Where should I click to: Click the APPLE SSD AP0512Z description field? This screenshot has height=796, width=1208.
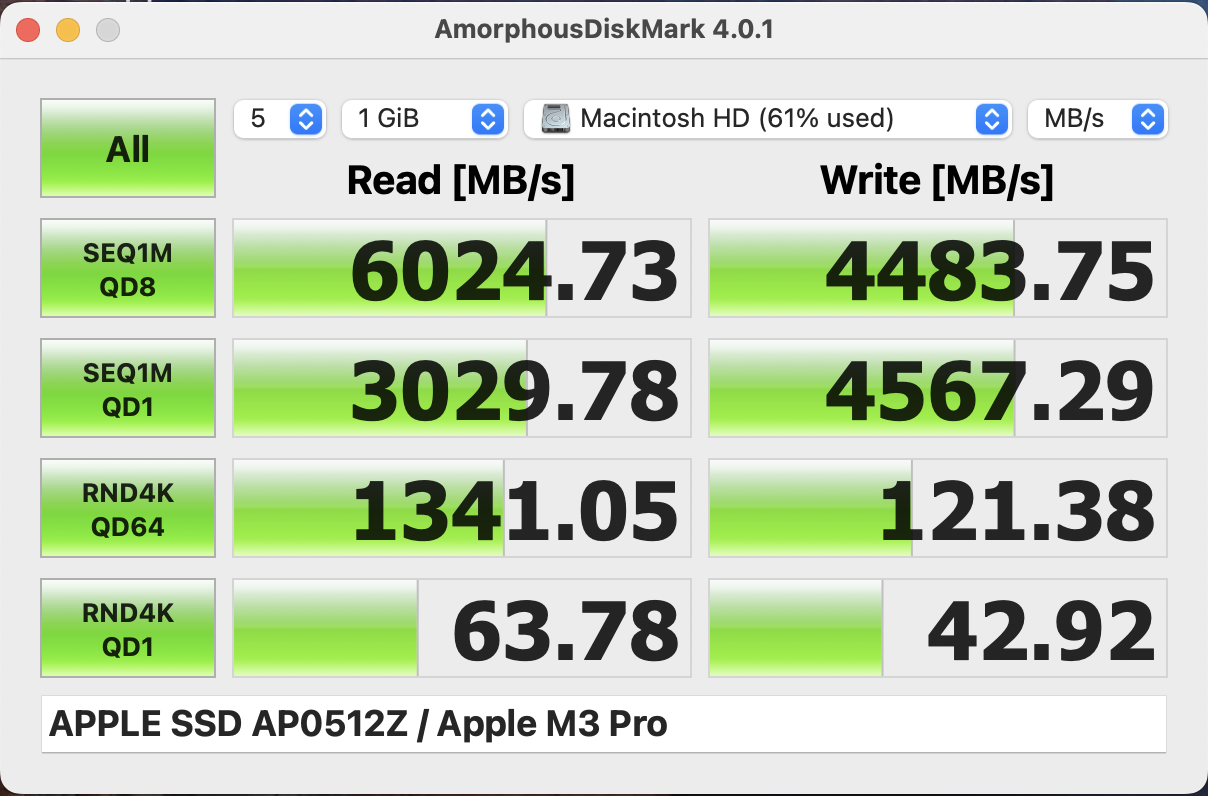604,724
